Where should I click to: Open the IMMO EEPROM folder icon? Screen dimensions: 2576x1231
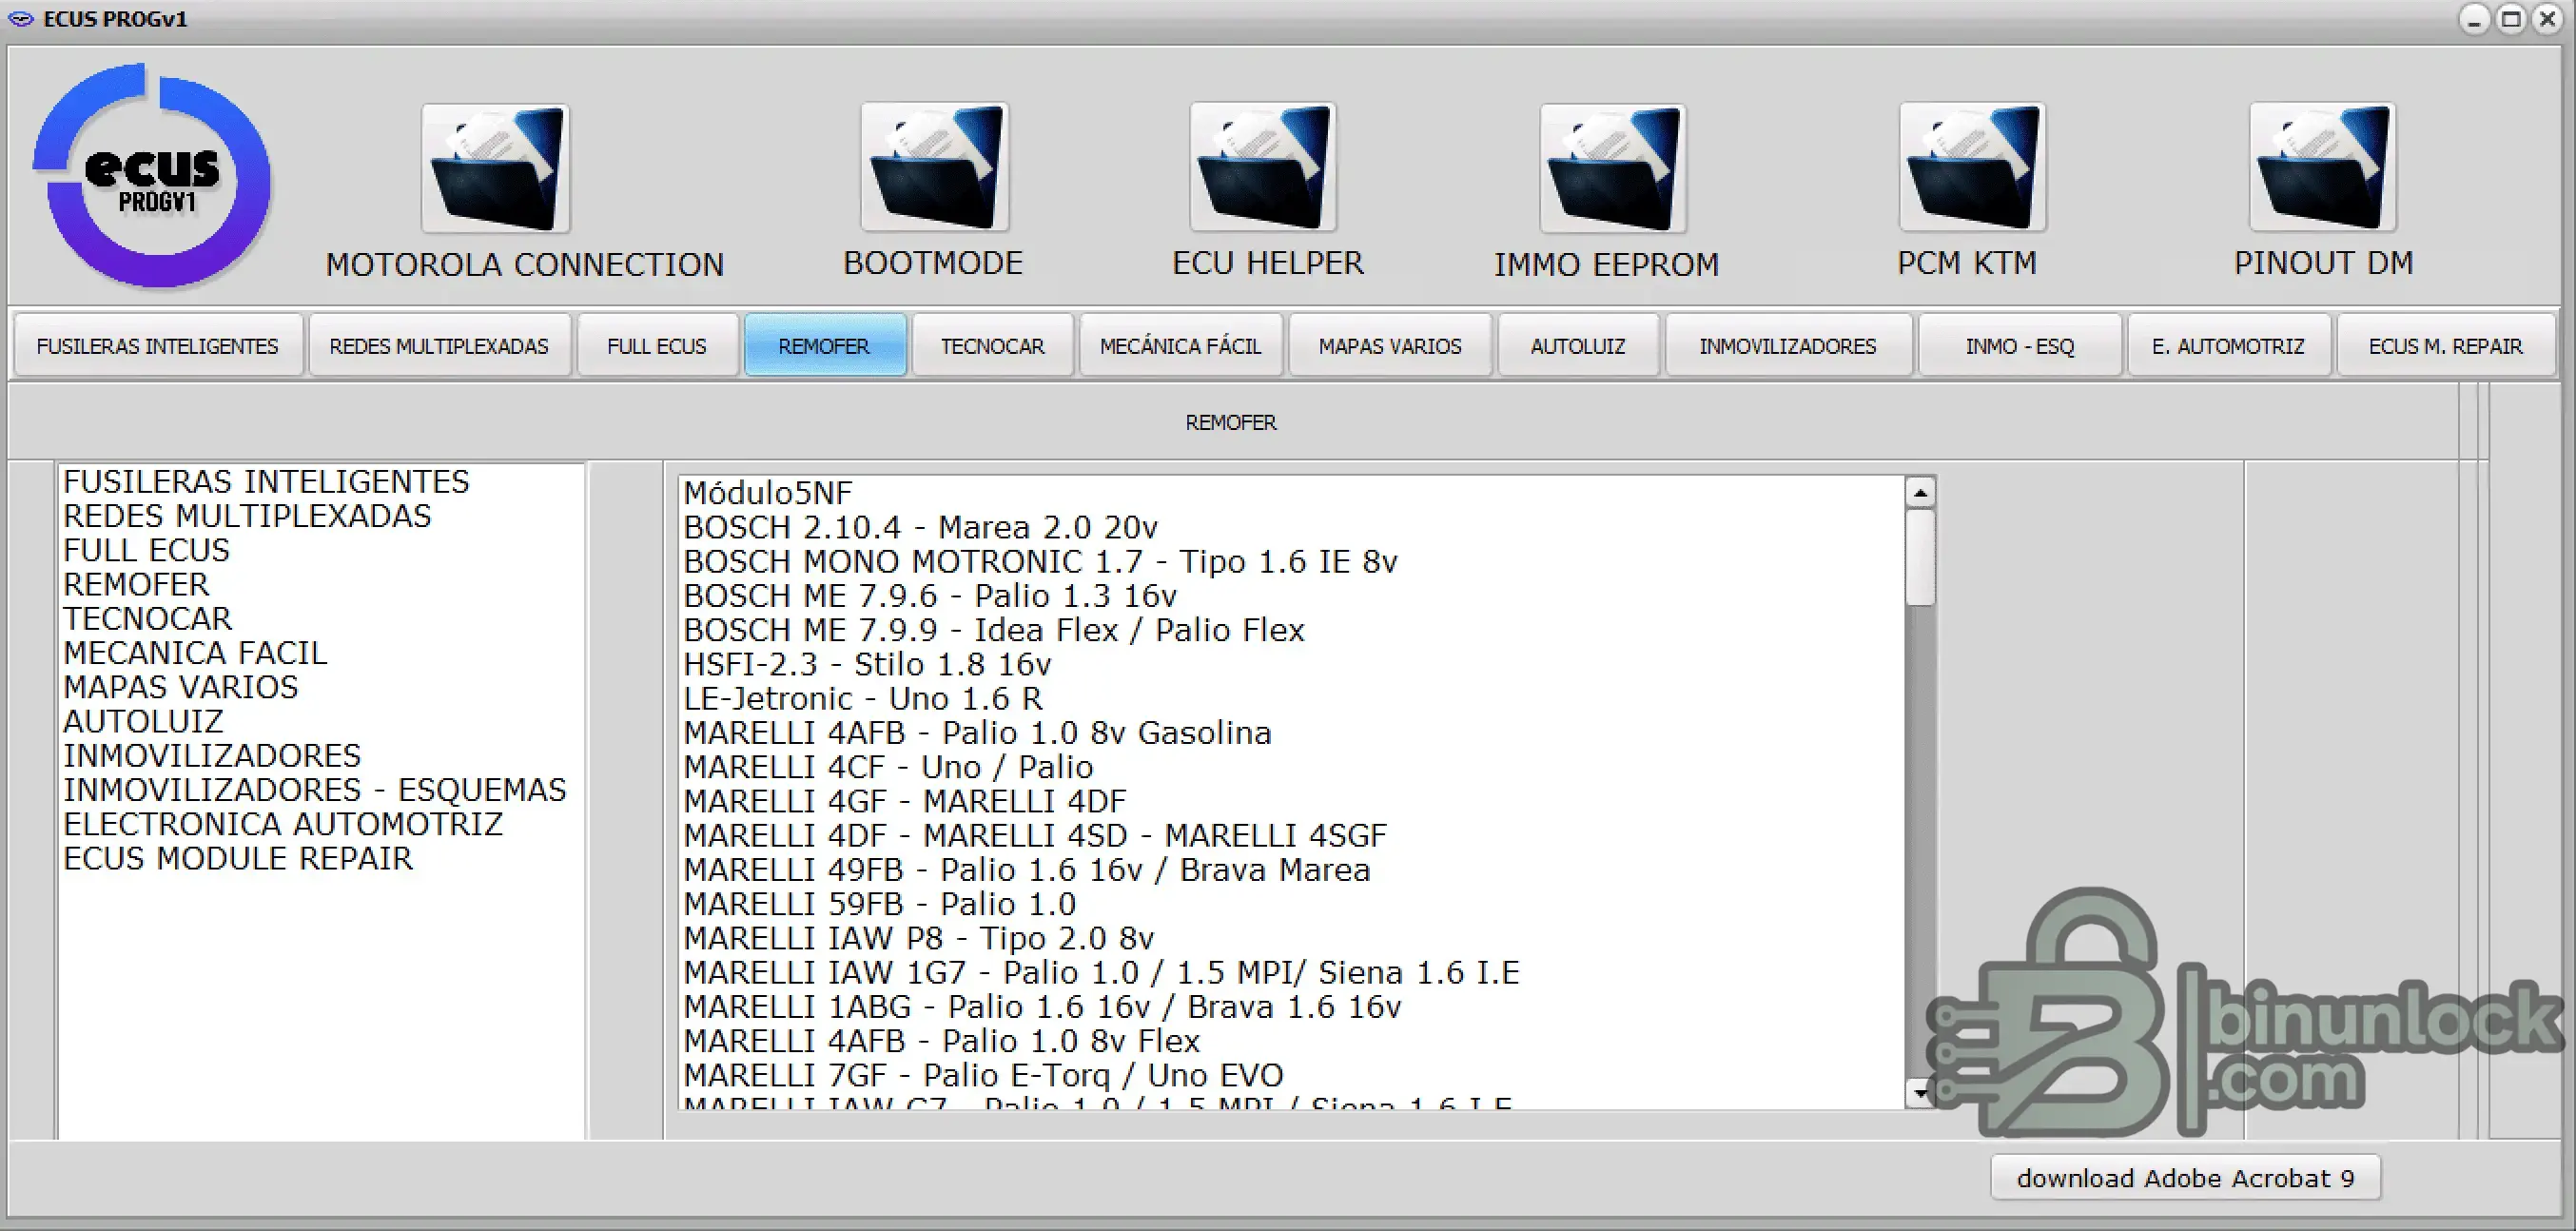pyautogui.click(x=1613, y=168)
